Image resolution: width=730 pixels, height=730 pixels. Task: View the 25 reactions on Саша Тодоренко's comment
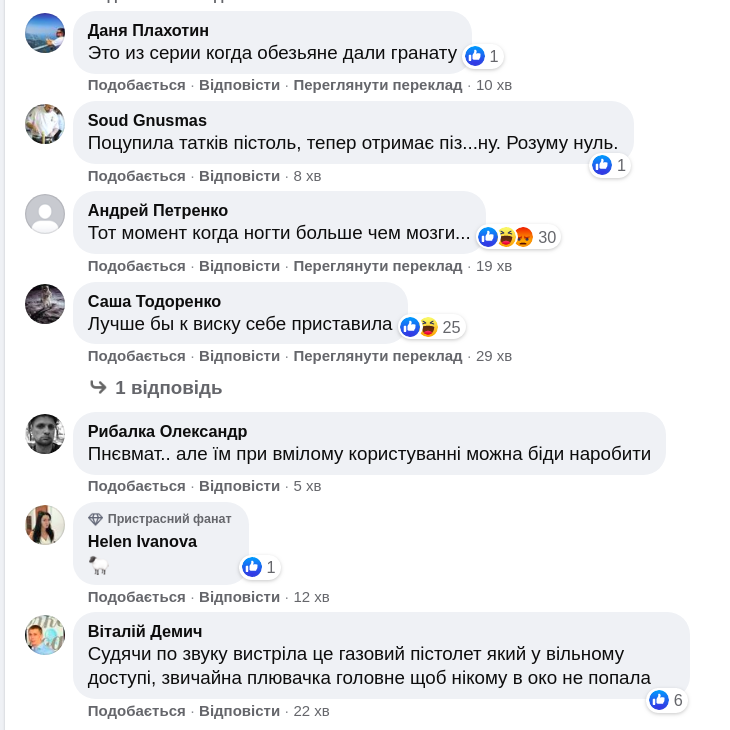[x=431, y=327]
